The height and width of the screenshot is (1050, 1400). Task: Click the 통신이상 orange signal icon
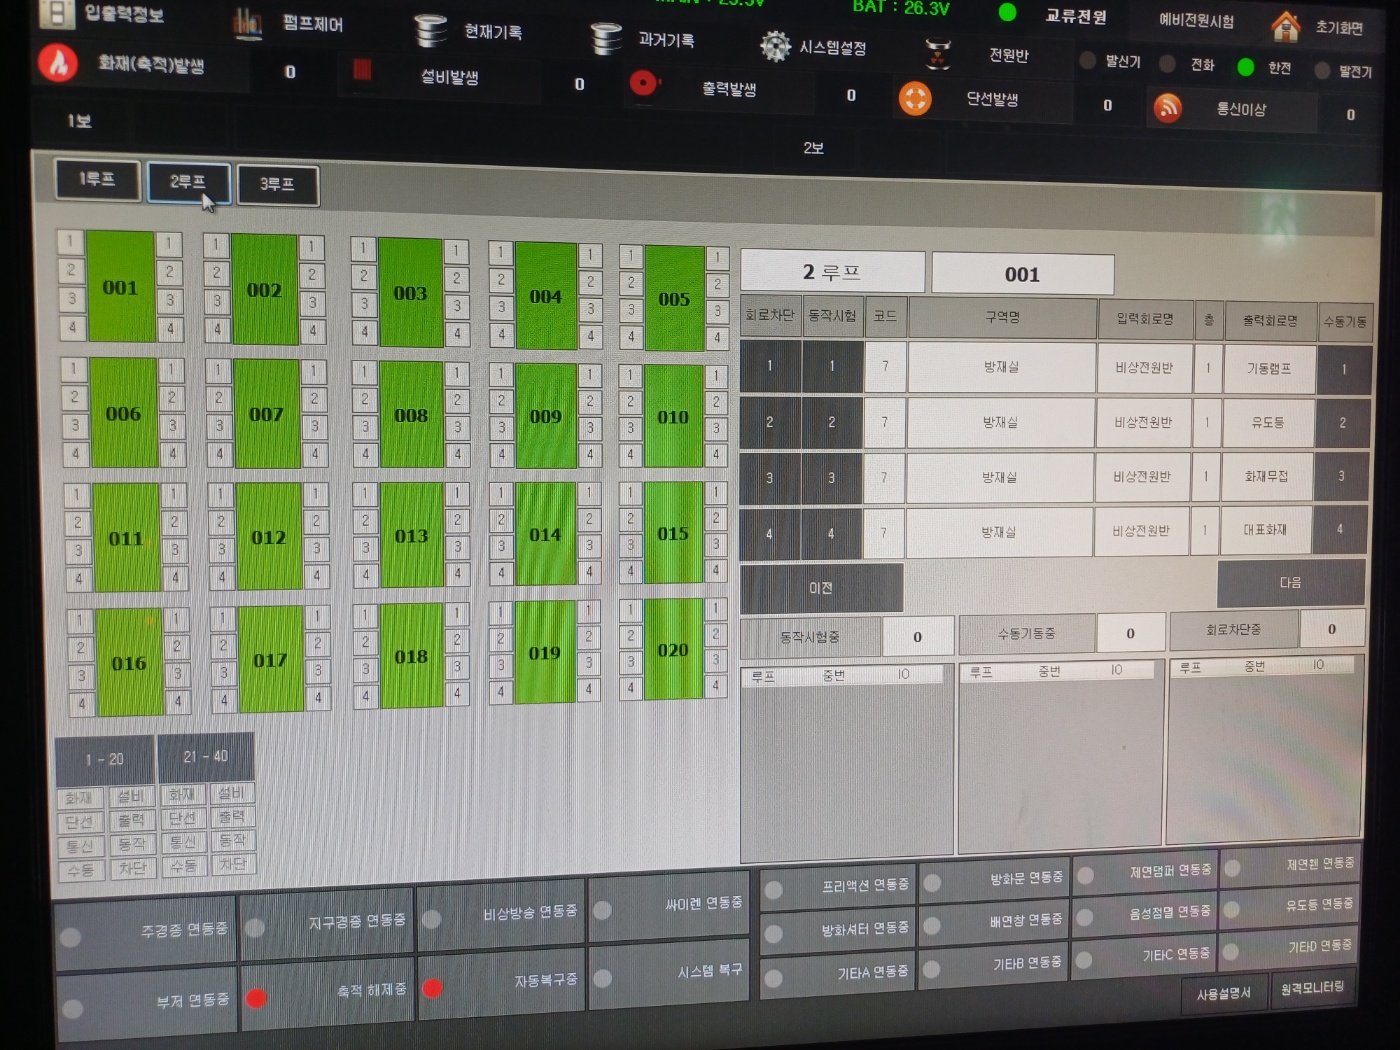pos(1167,107)
